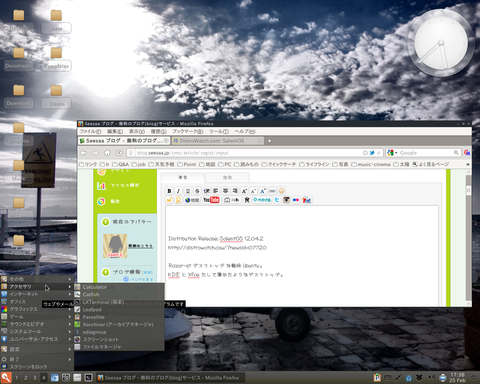Open the Q&A bookmark folder

121,164
